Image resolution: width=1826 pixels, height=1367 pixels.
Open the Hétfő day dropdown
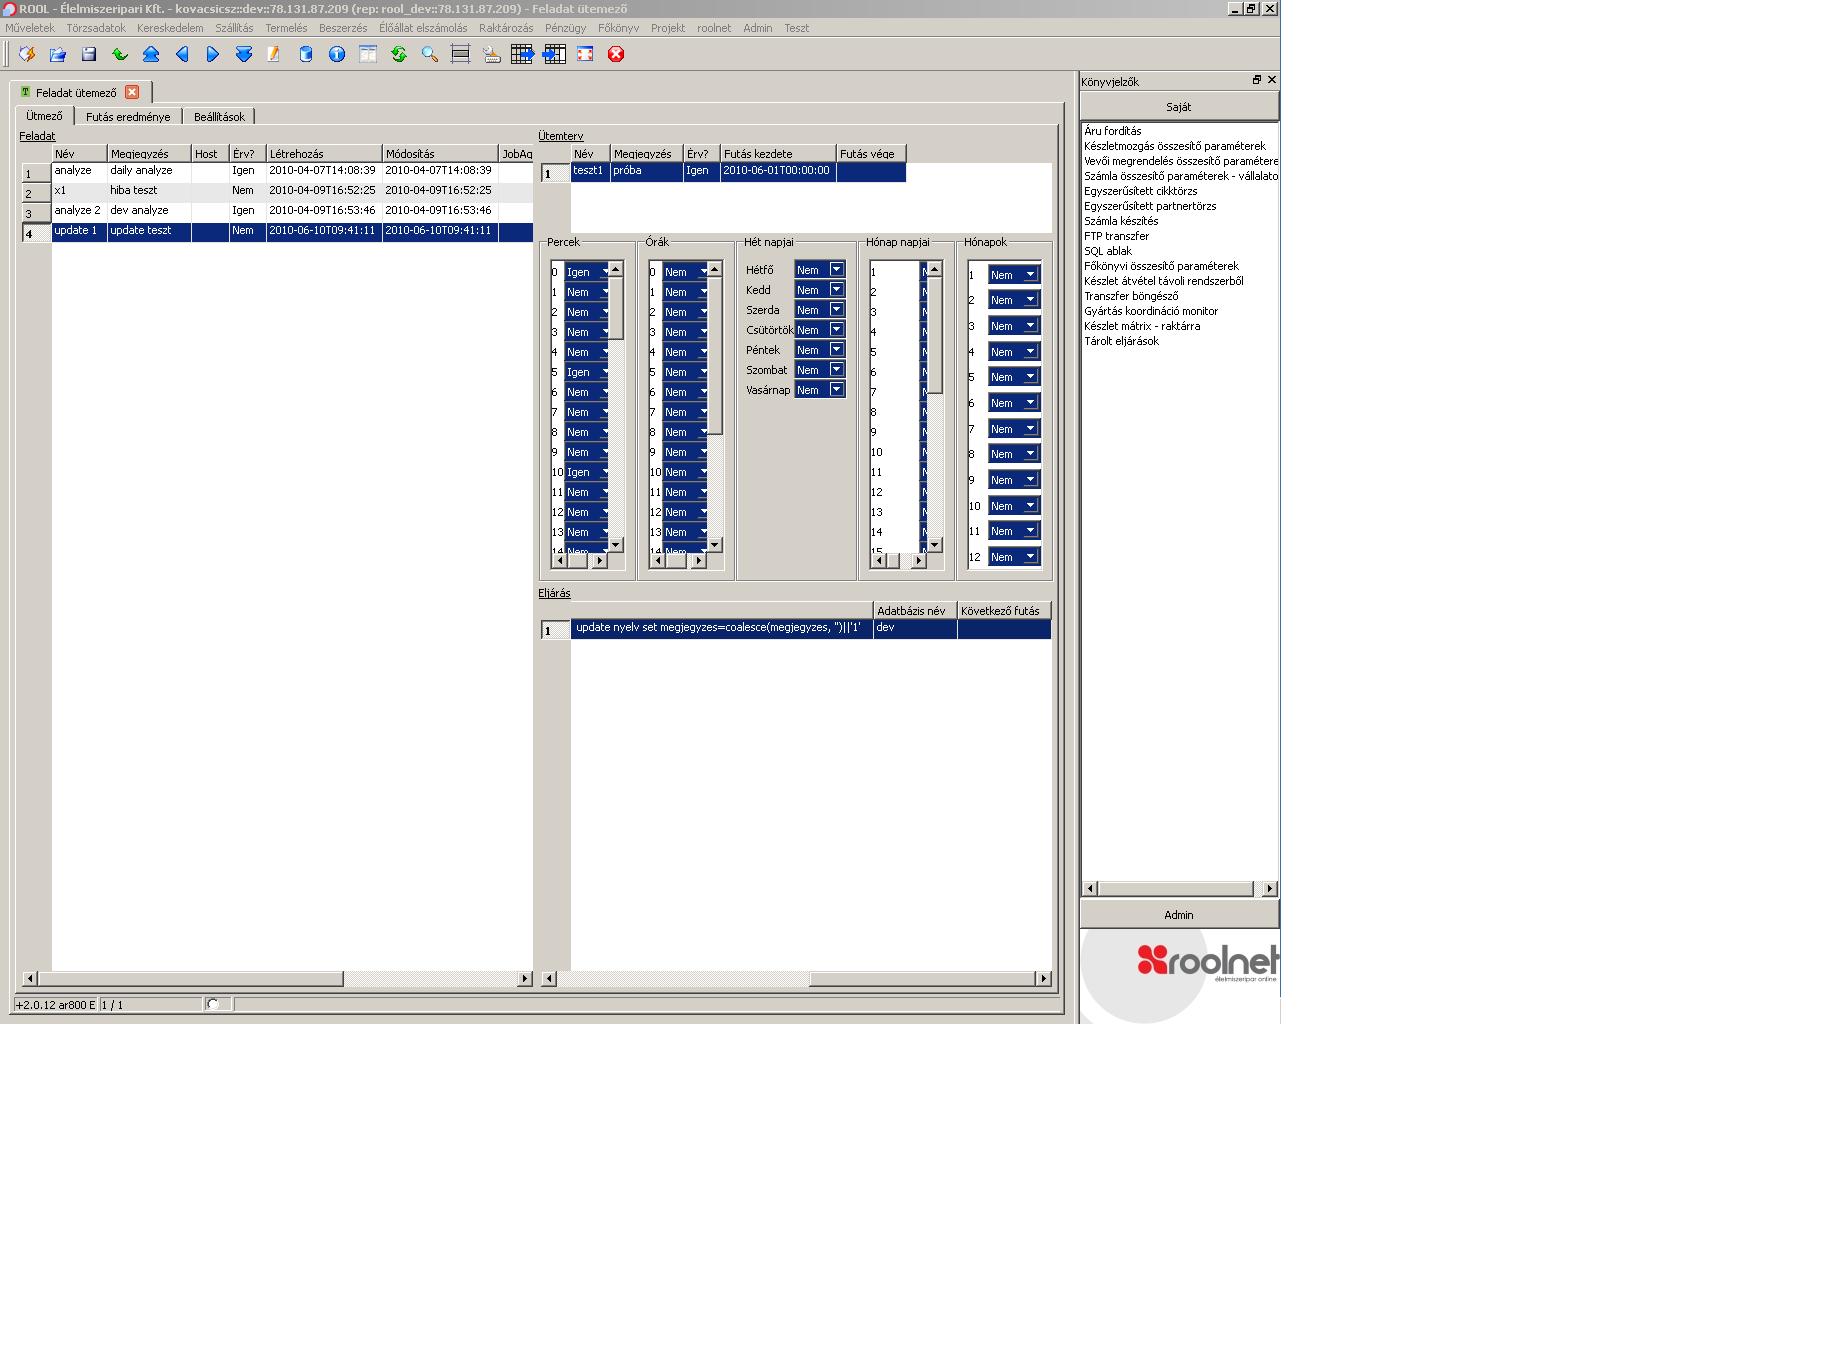836,270
